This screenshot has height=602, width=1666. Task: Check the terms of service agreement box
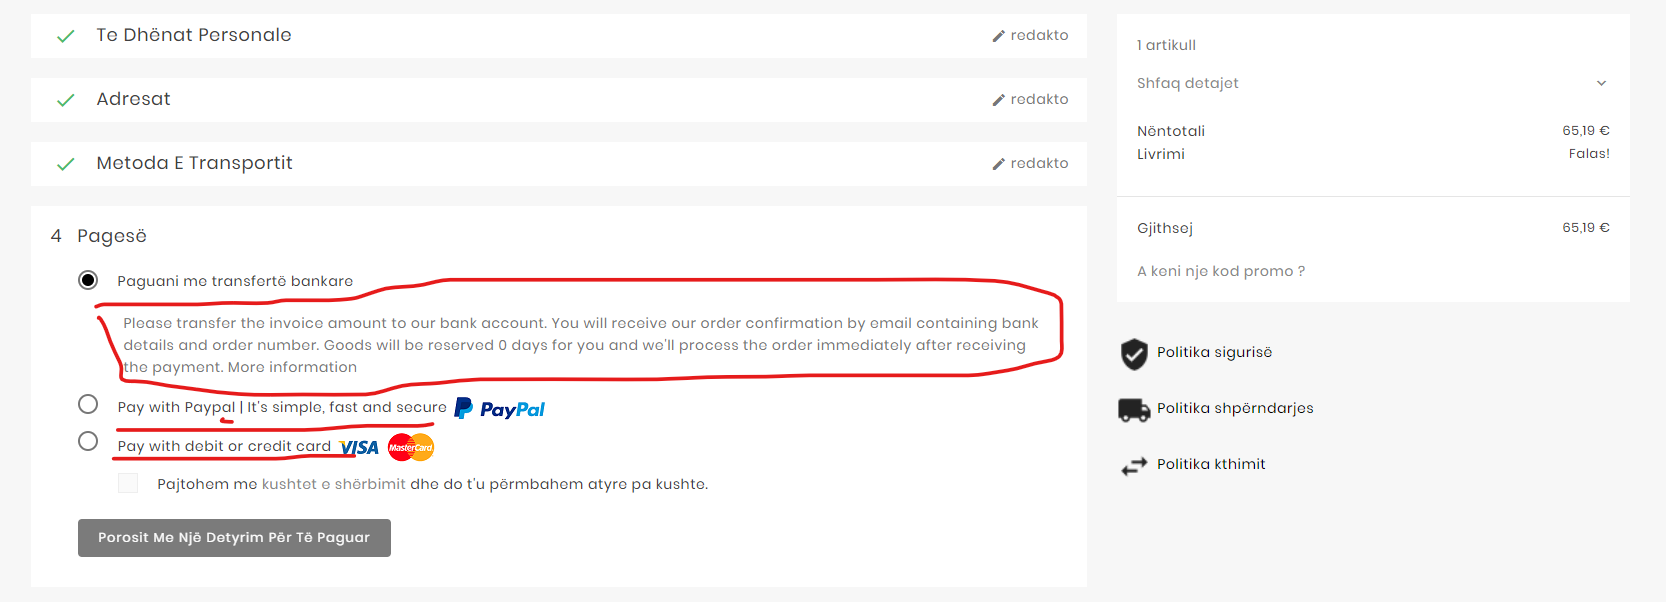coord(128,484)
